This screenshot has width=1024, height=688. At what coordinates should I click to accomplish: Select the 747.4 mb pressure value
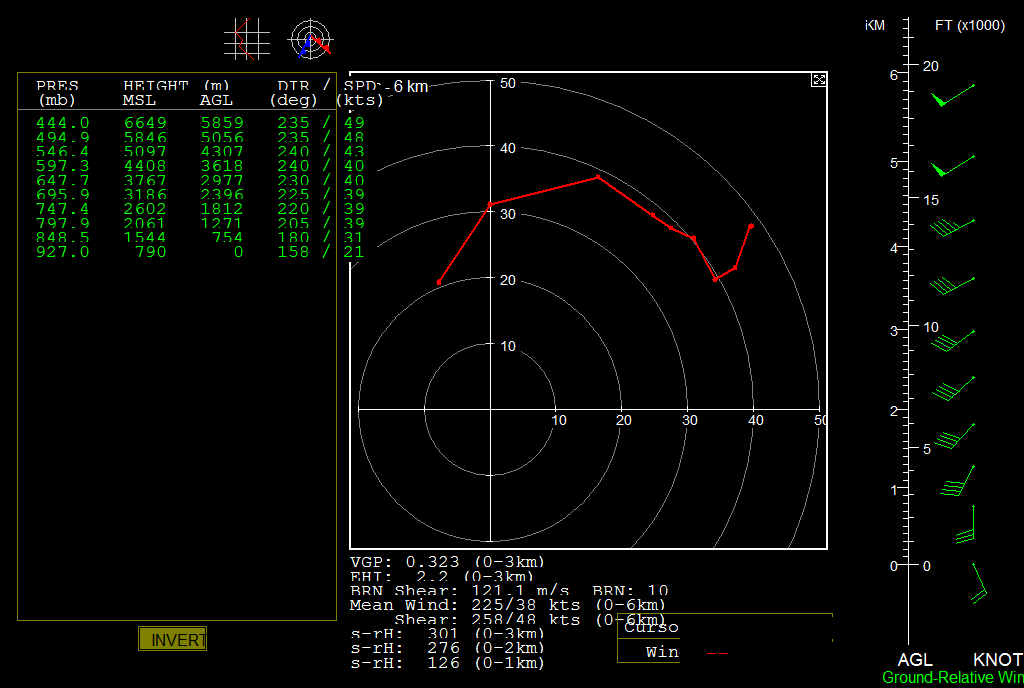pyautogui.click(x=63, y=209)
